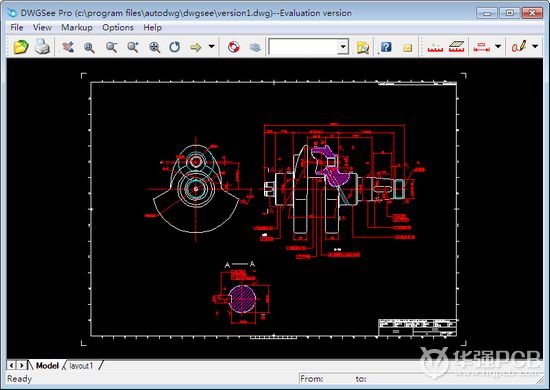550x390 pixels.
Task: Select the pan hand tool
Action: coord(68,47)
